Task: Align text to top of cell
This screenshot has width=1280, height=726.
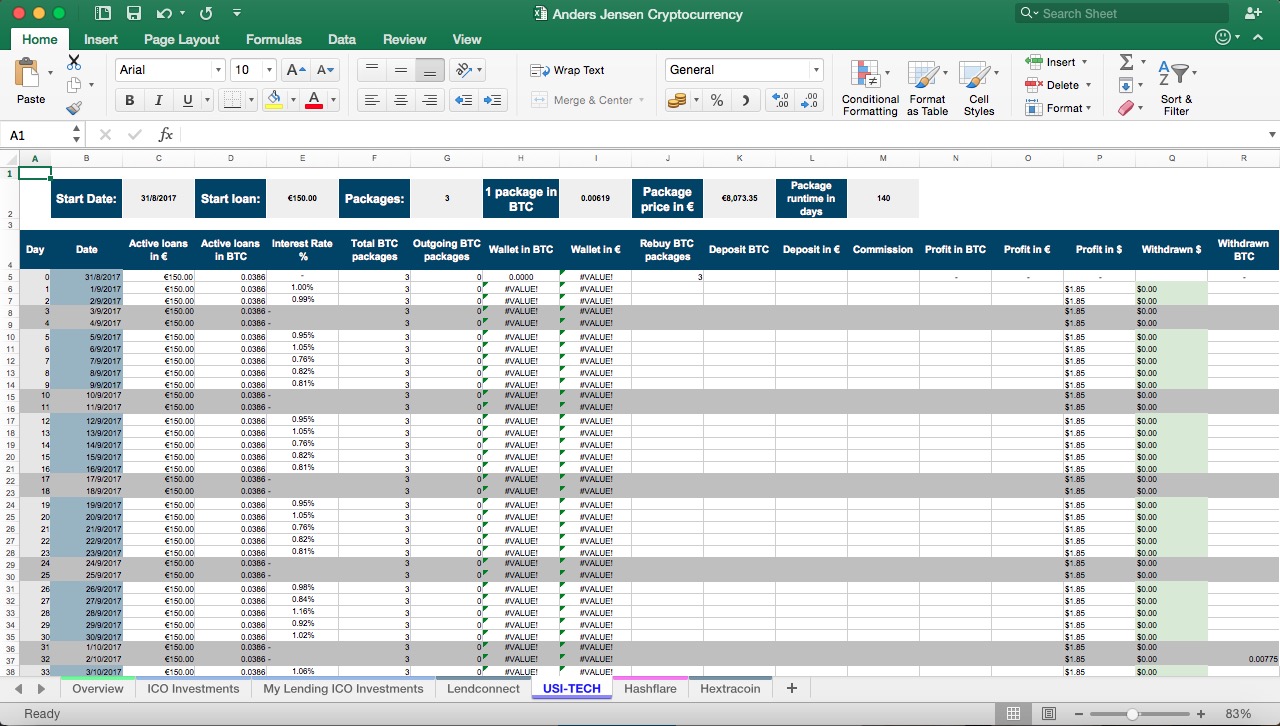Action: click(371, 70)
